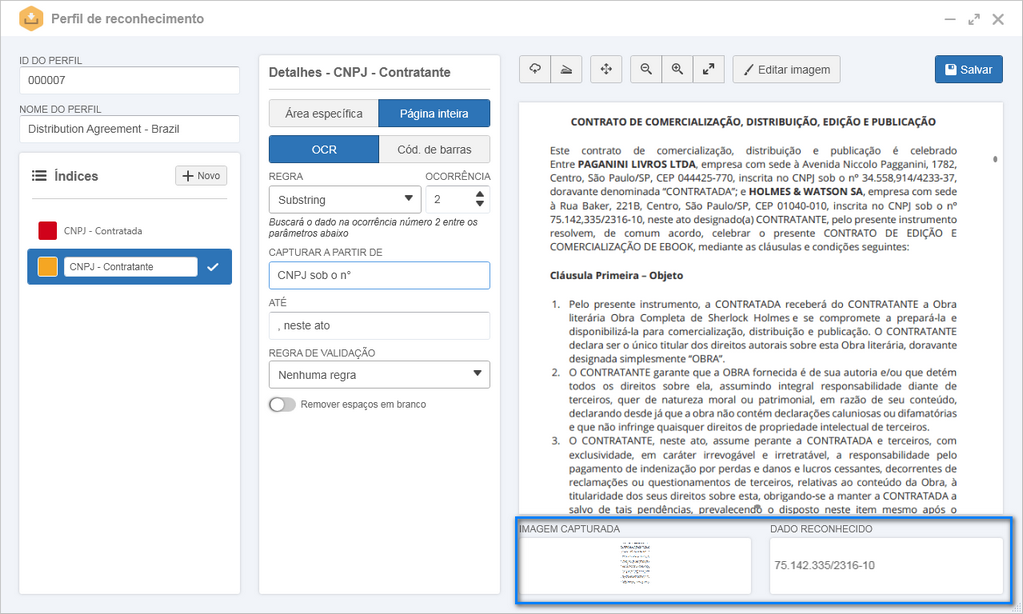Maximize the Perfil de reconhecimento window
This screenshot has height=614, width=1023.
974,20
